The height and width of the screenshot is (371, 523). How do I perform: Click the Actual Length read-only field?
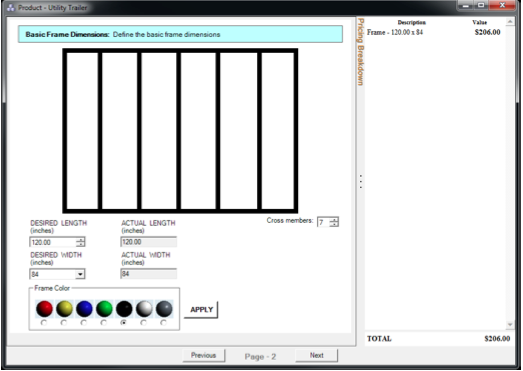pyautogui.click(x=148, y=242)
